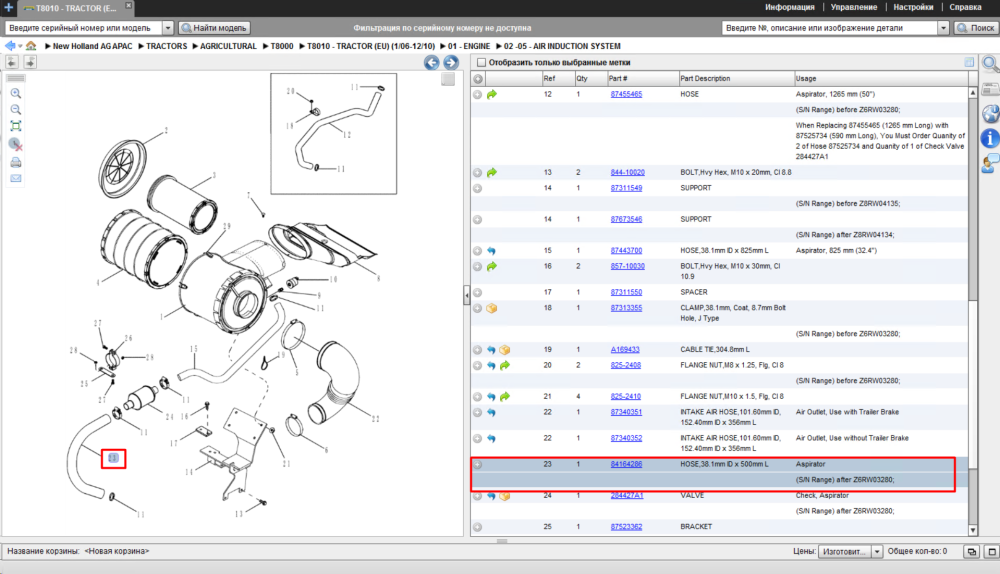Click the basket copy icon in the status bar

point(971,552)
